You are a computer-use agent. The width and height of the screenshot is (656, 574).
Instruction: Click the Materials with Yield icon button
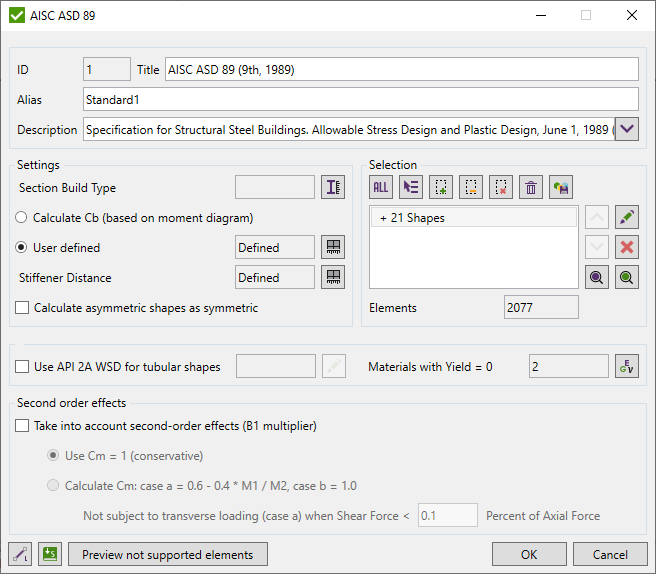click(x=627, y=367)
